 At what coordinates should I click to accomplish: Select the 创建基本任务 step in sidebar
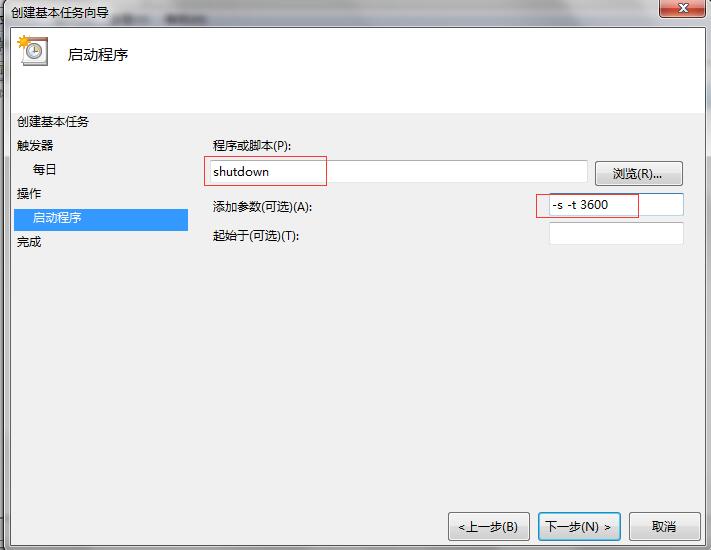pos(53,122)
